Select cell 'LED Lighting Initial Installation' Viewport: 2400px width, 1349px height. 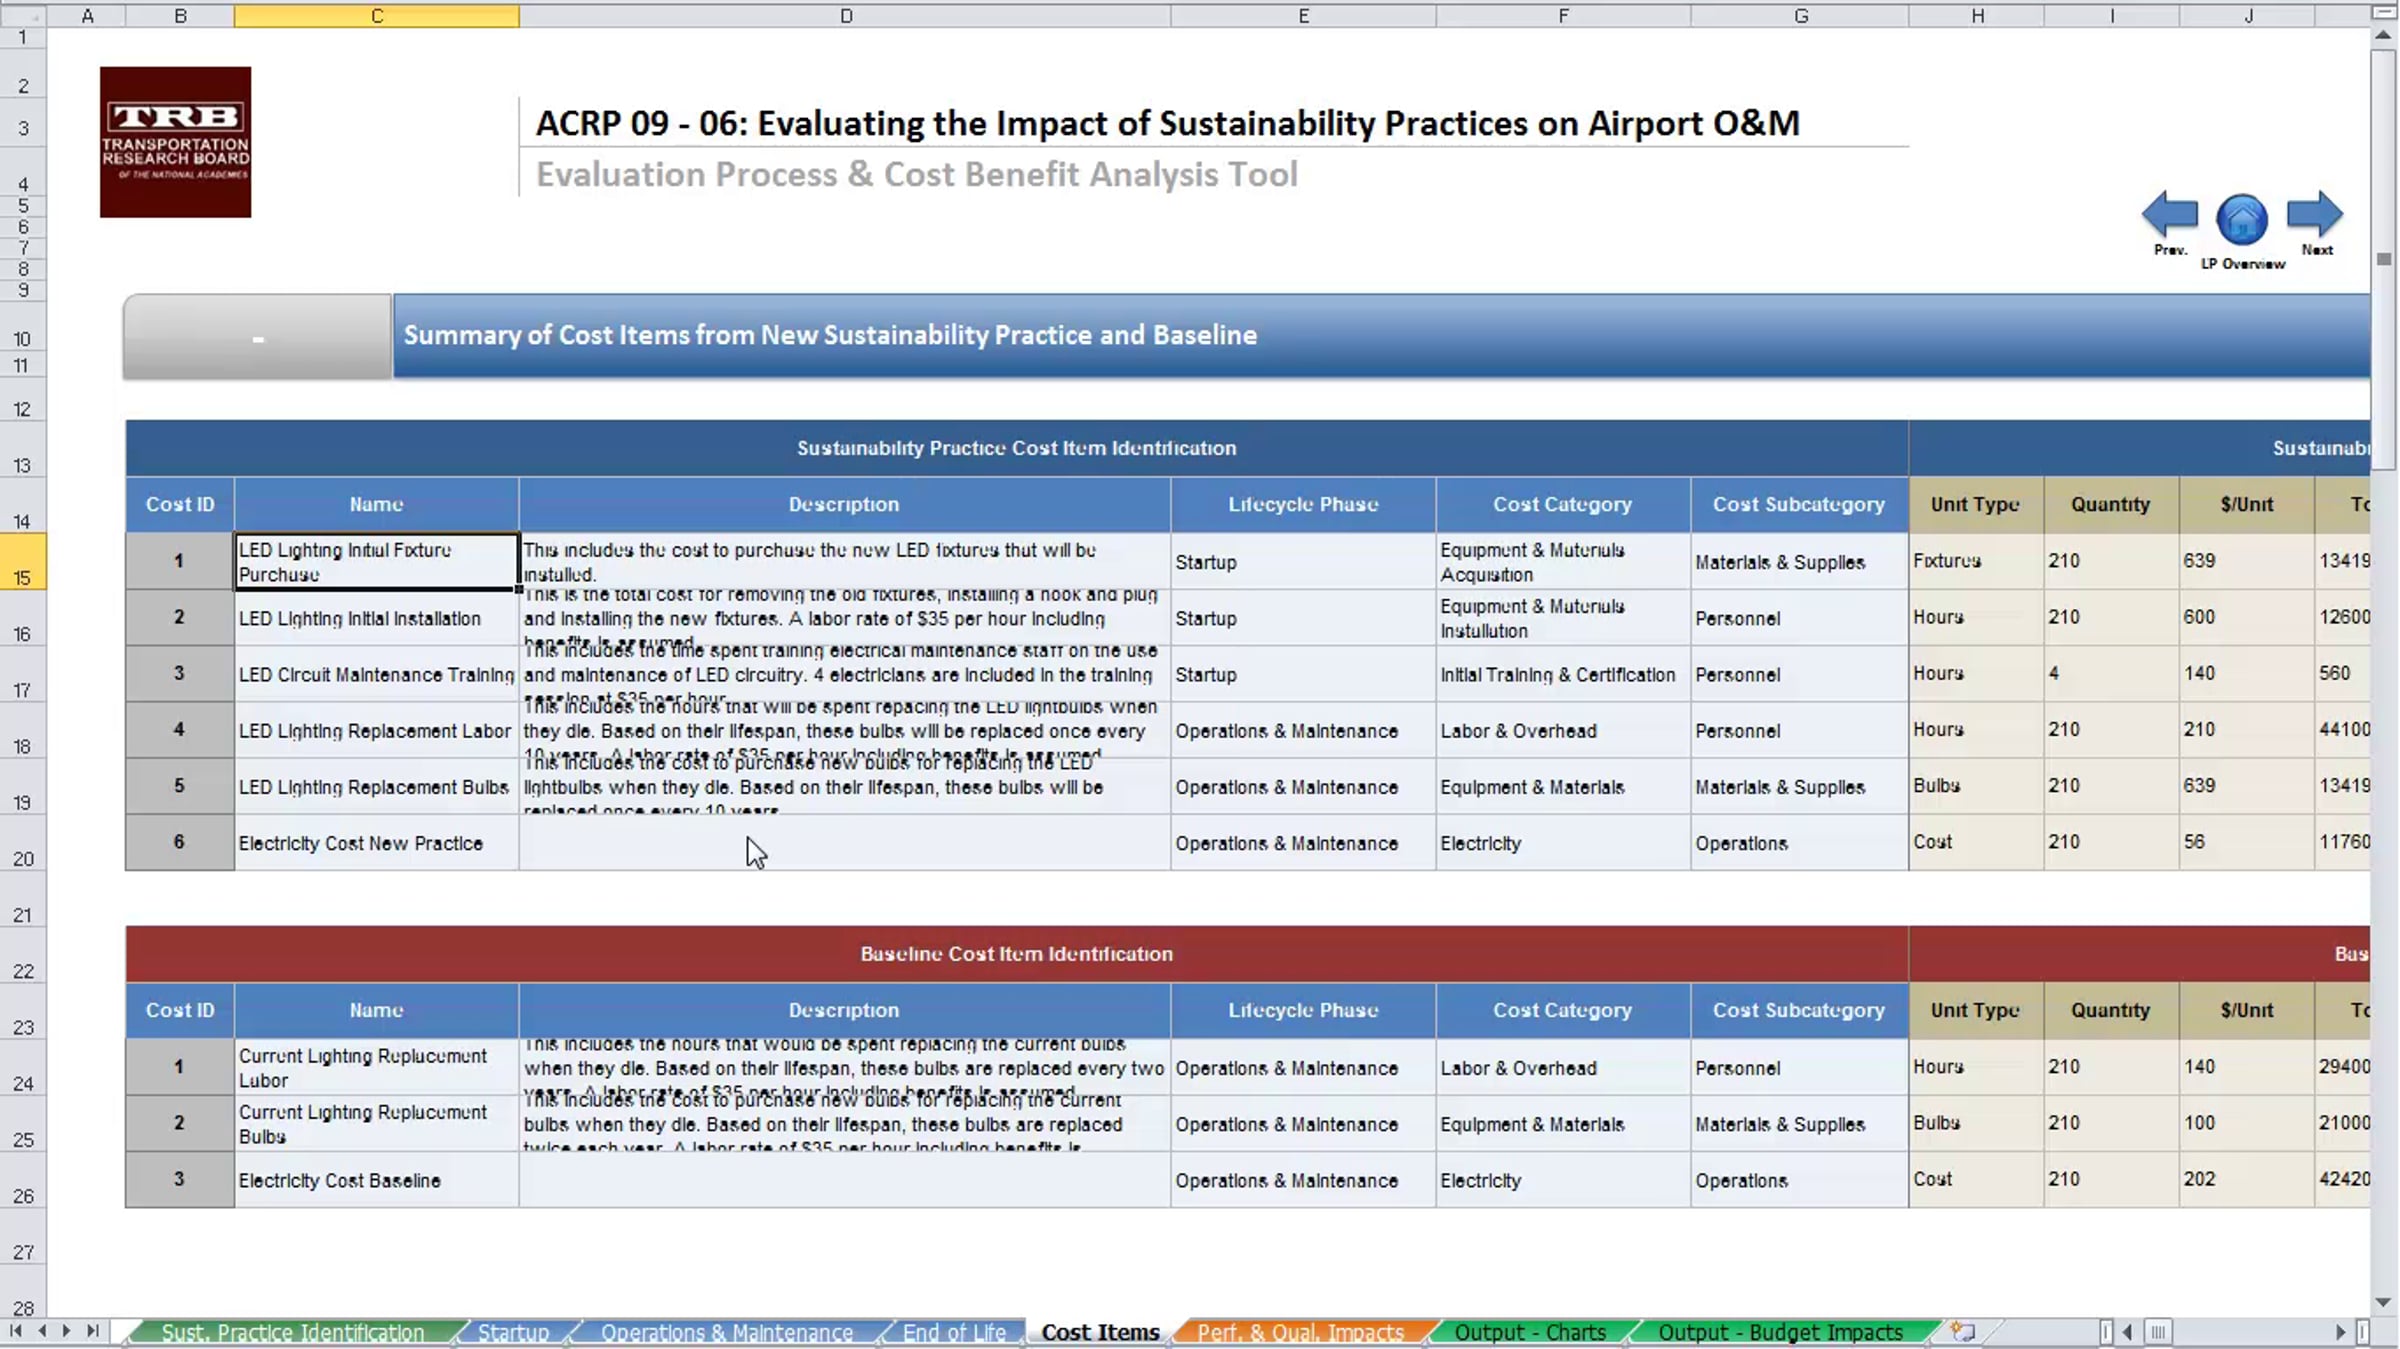pyautogui.click(x=376, y=618)
